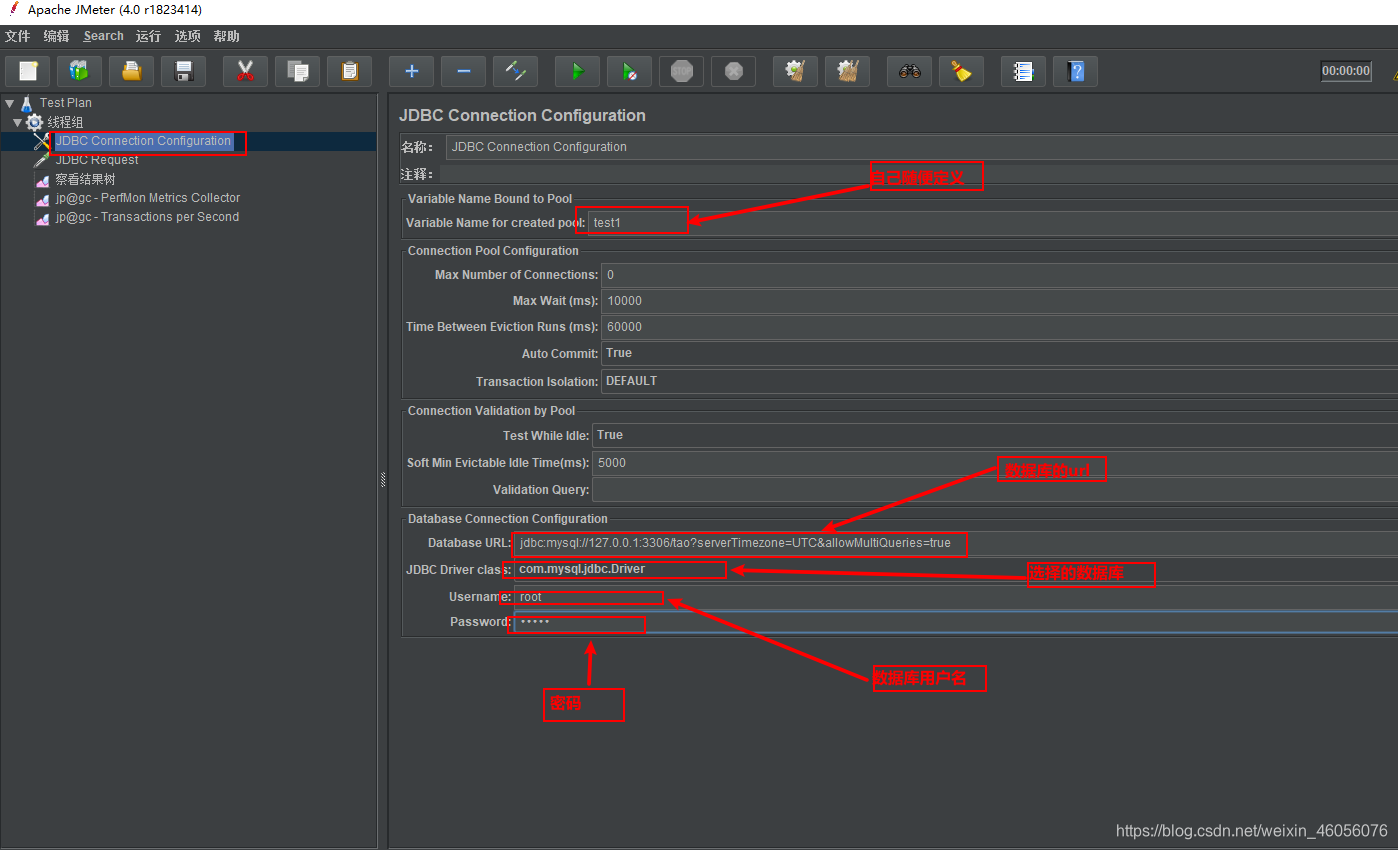Viewport: 1398px width, 850px height.
Task: Paste element using clipboard toolbar icon
Action: pos(349,71)
